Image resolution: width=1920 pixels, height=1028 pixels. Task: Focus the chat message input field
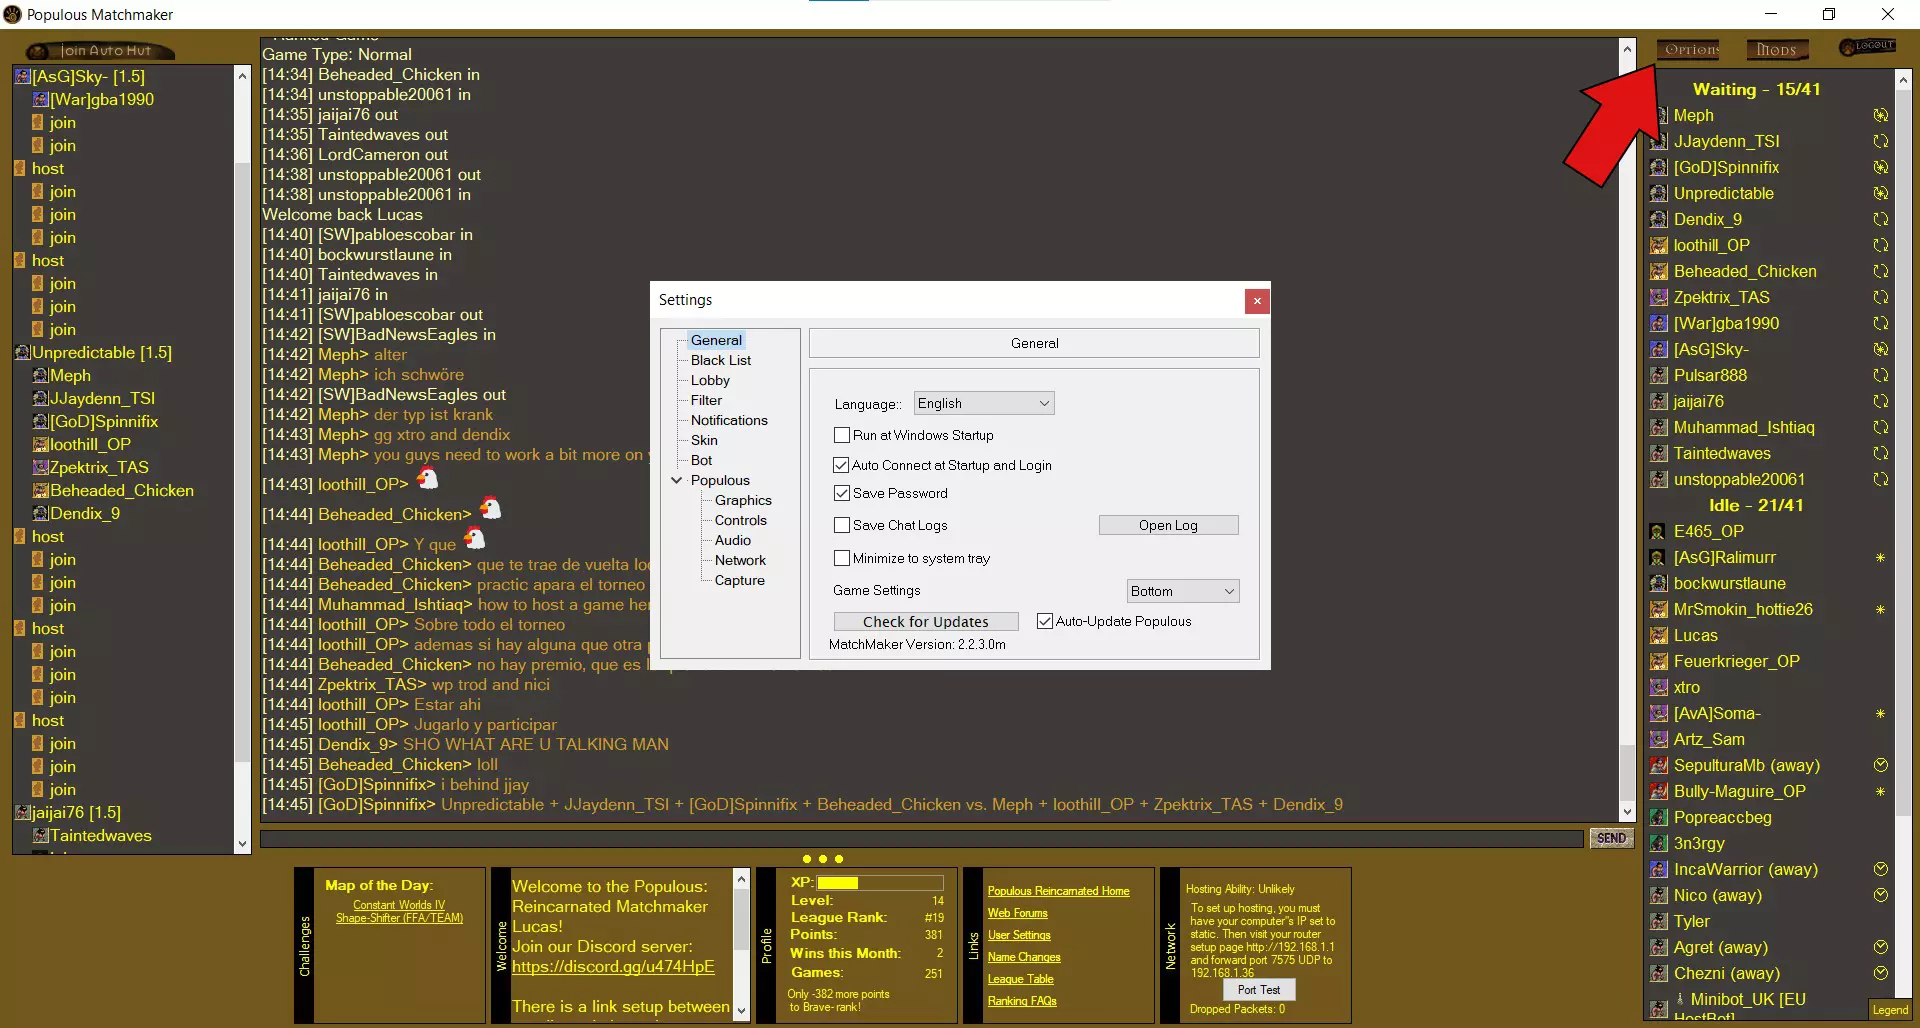pos(922,838)
